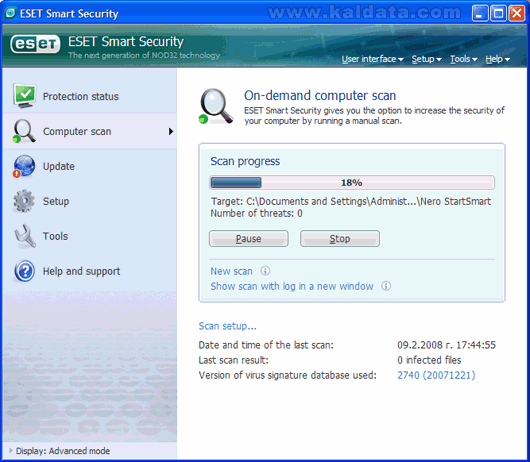
Task: Open the Tools dropdown in header
Action: click(x=463, y=59)
